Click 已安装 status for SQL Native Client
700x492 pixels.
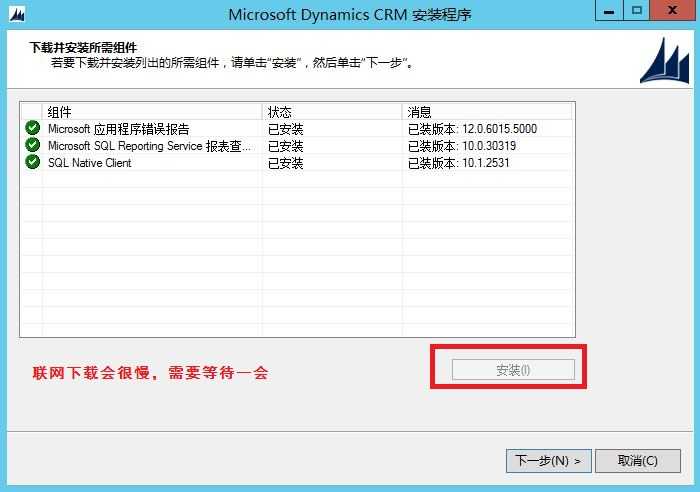286,163
